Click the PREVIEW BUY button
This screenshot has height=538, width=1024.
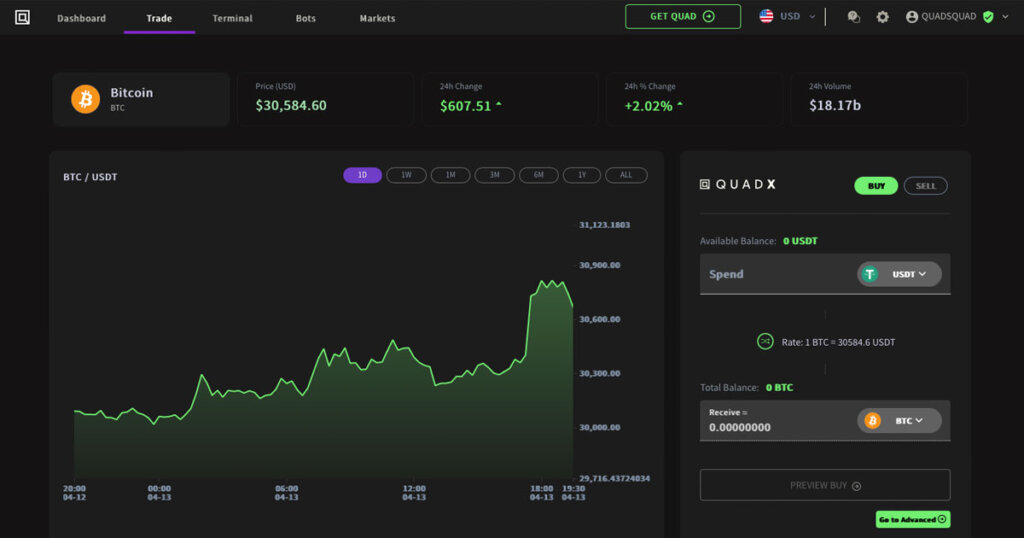(825, 485)
